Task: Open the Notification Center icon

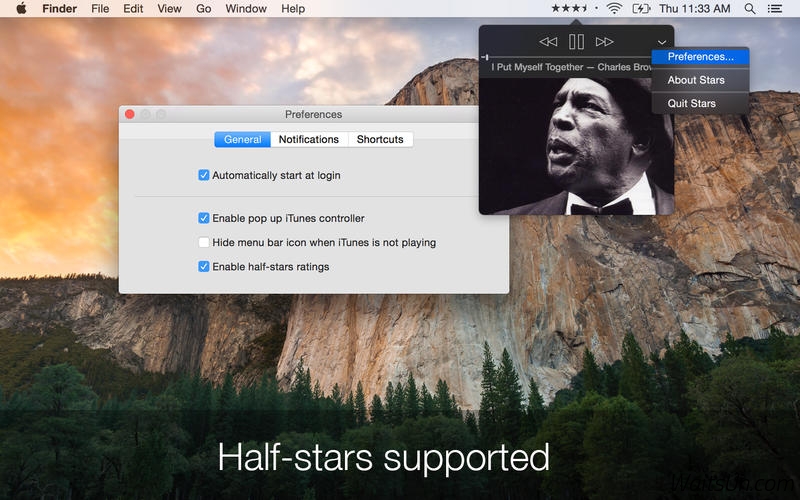Action: [776, 9]
